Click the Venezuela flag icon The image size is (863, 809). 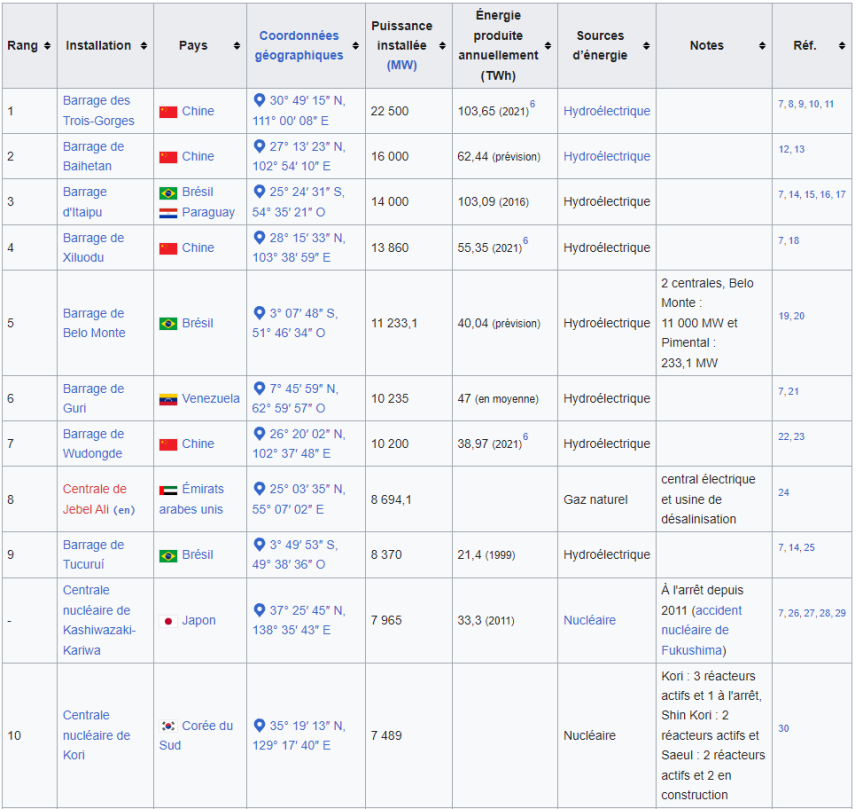pos(168,399)
